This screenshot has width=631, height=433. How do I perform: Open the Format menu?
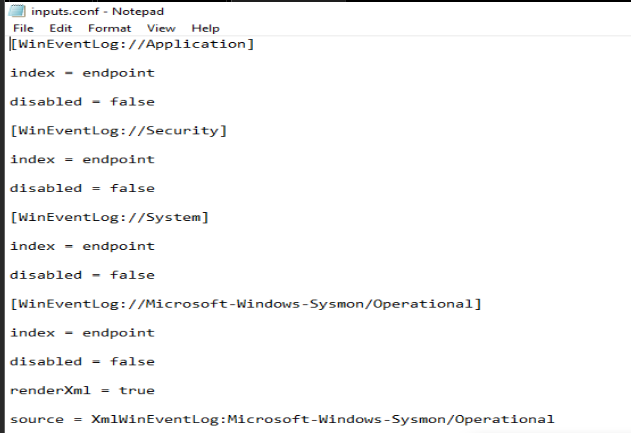coord(109,28)
